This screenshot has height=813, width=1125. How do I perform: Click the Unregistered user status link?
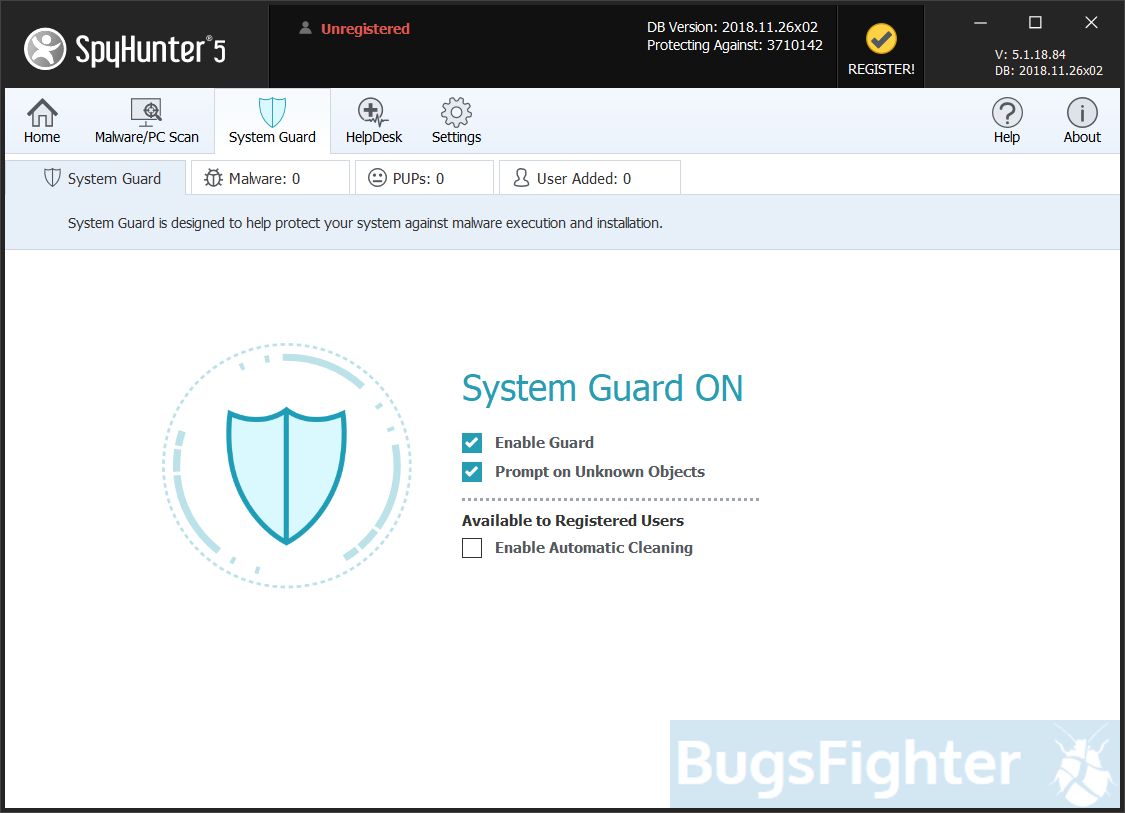364,29
